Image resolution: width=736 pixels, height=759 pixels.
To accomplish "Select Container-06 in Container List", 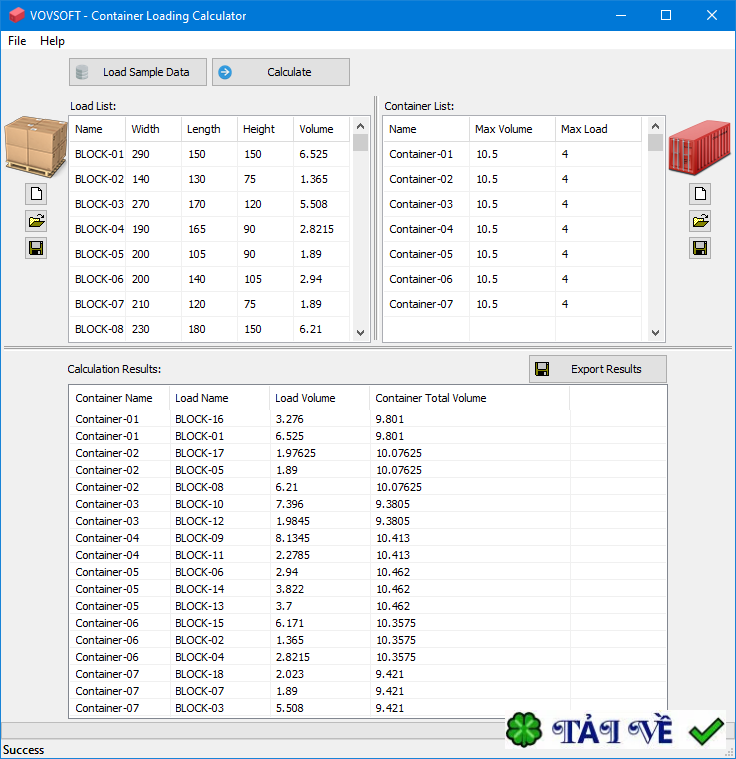I will pos(513,279).
